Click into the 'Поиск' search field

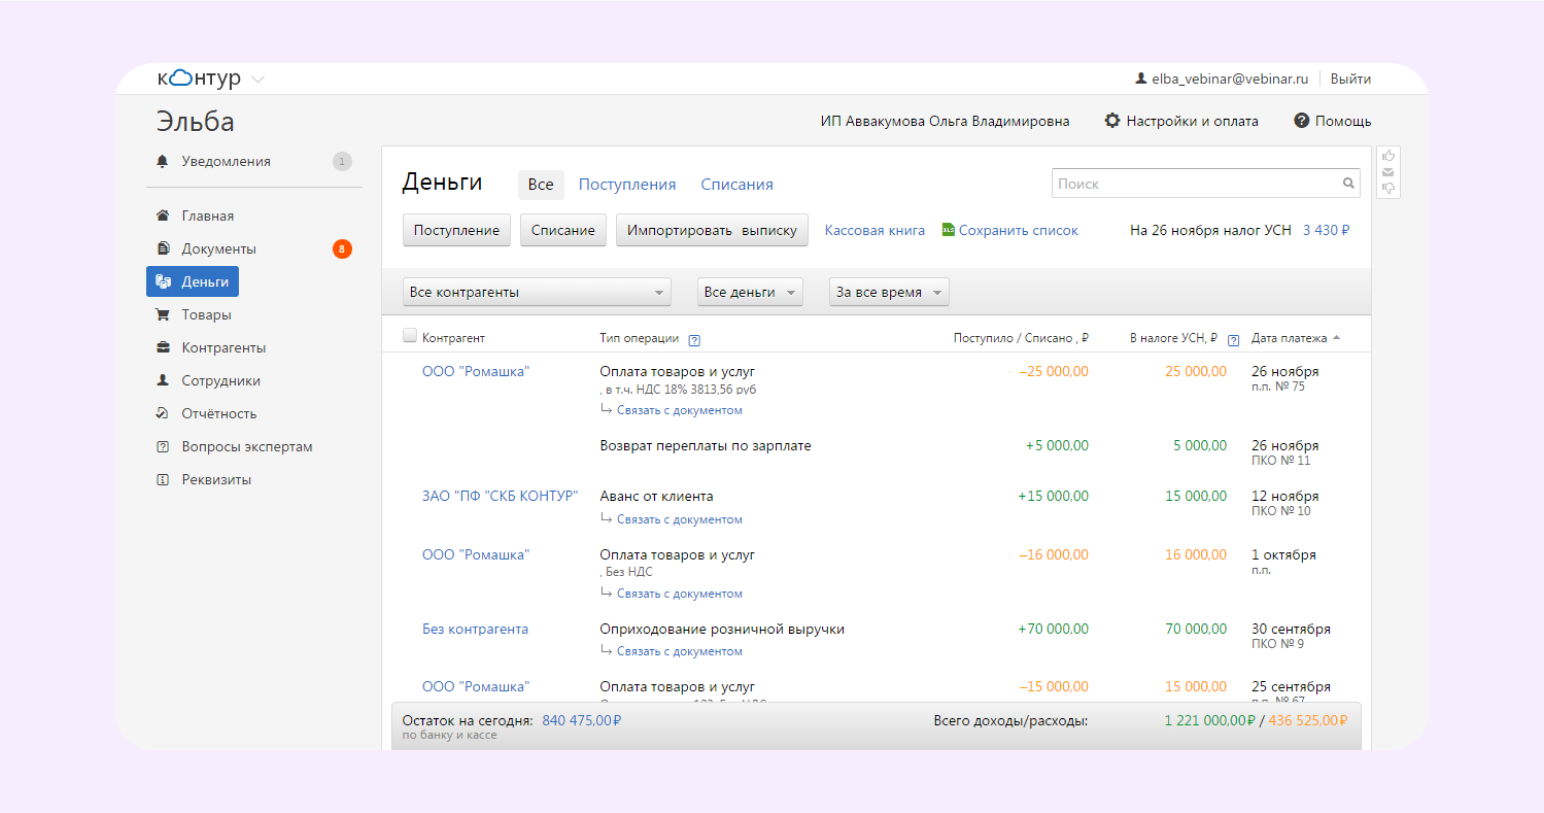(1195, 184)
